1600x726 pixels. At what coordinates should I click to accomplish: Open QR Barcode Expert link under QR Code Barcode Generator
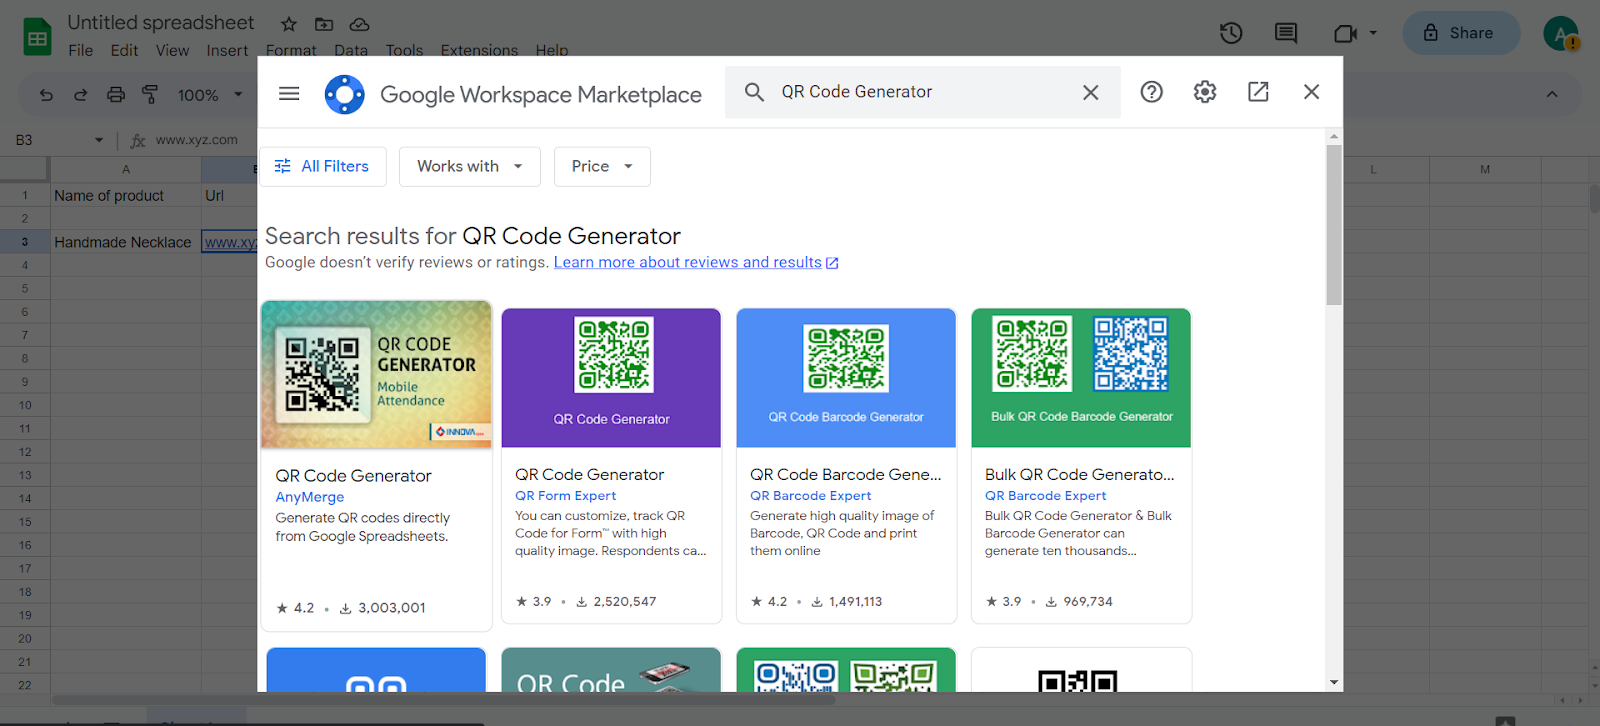pos(810,495)
